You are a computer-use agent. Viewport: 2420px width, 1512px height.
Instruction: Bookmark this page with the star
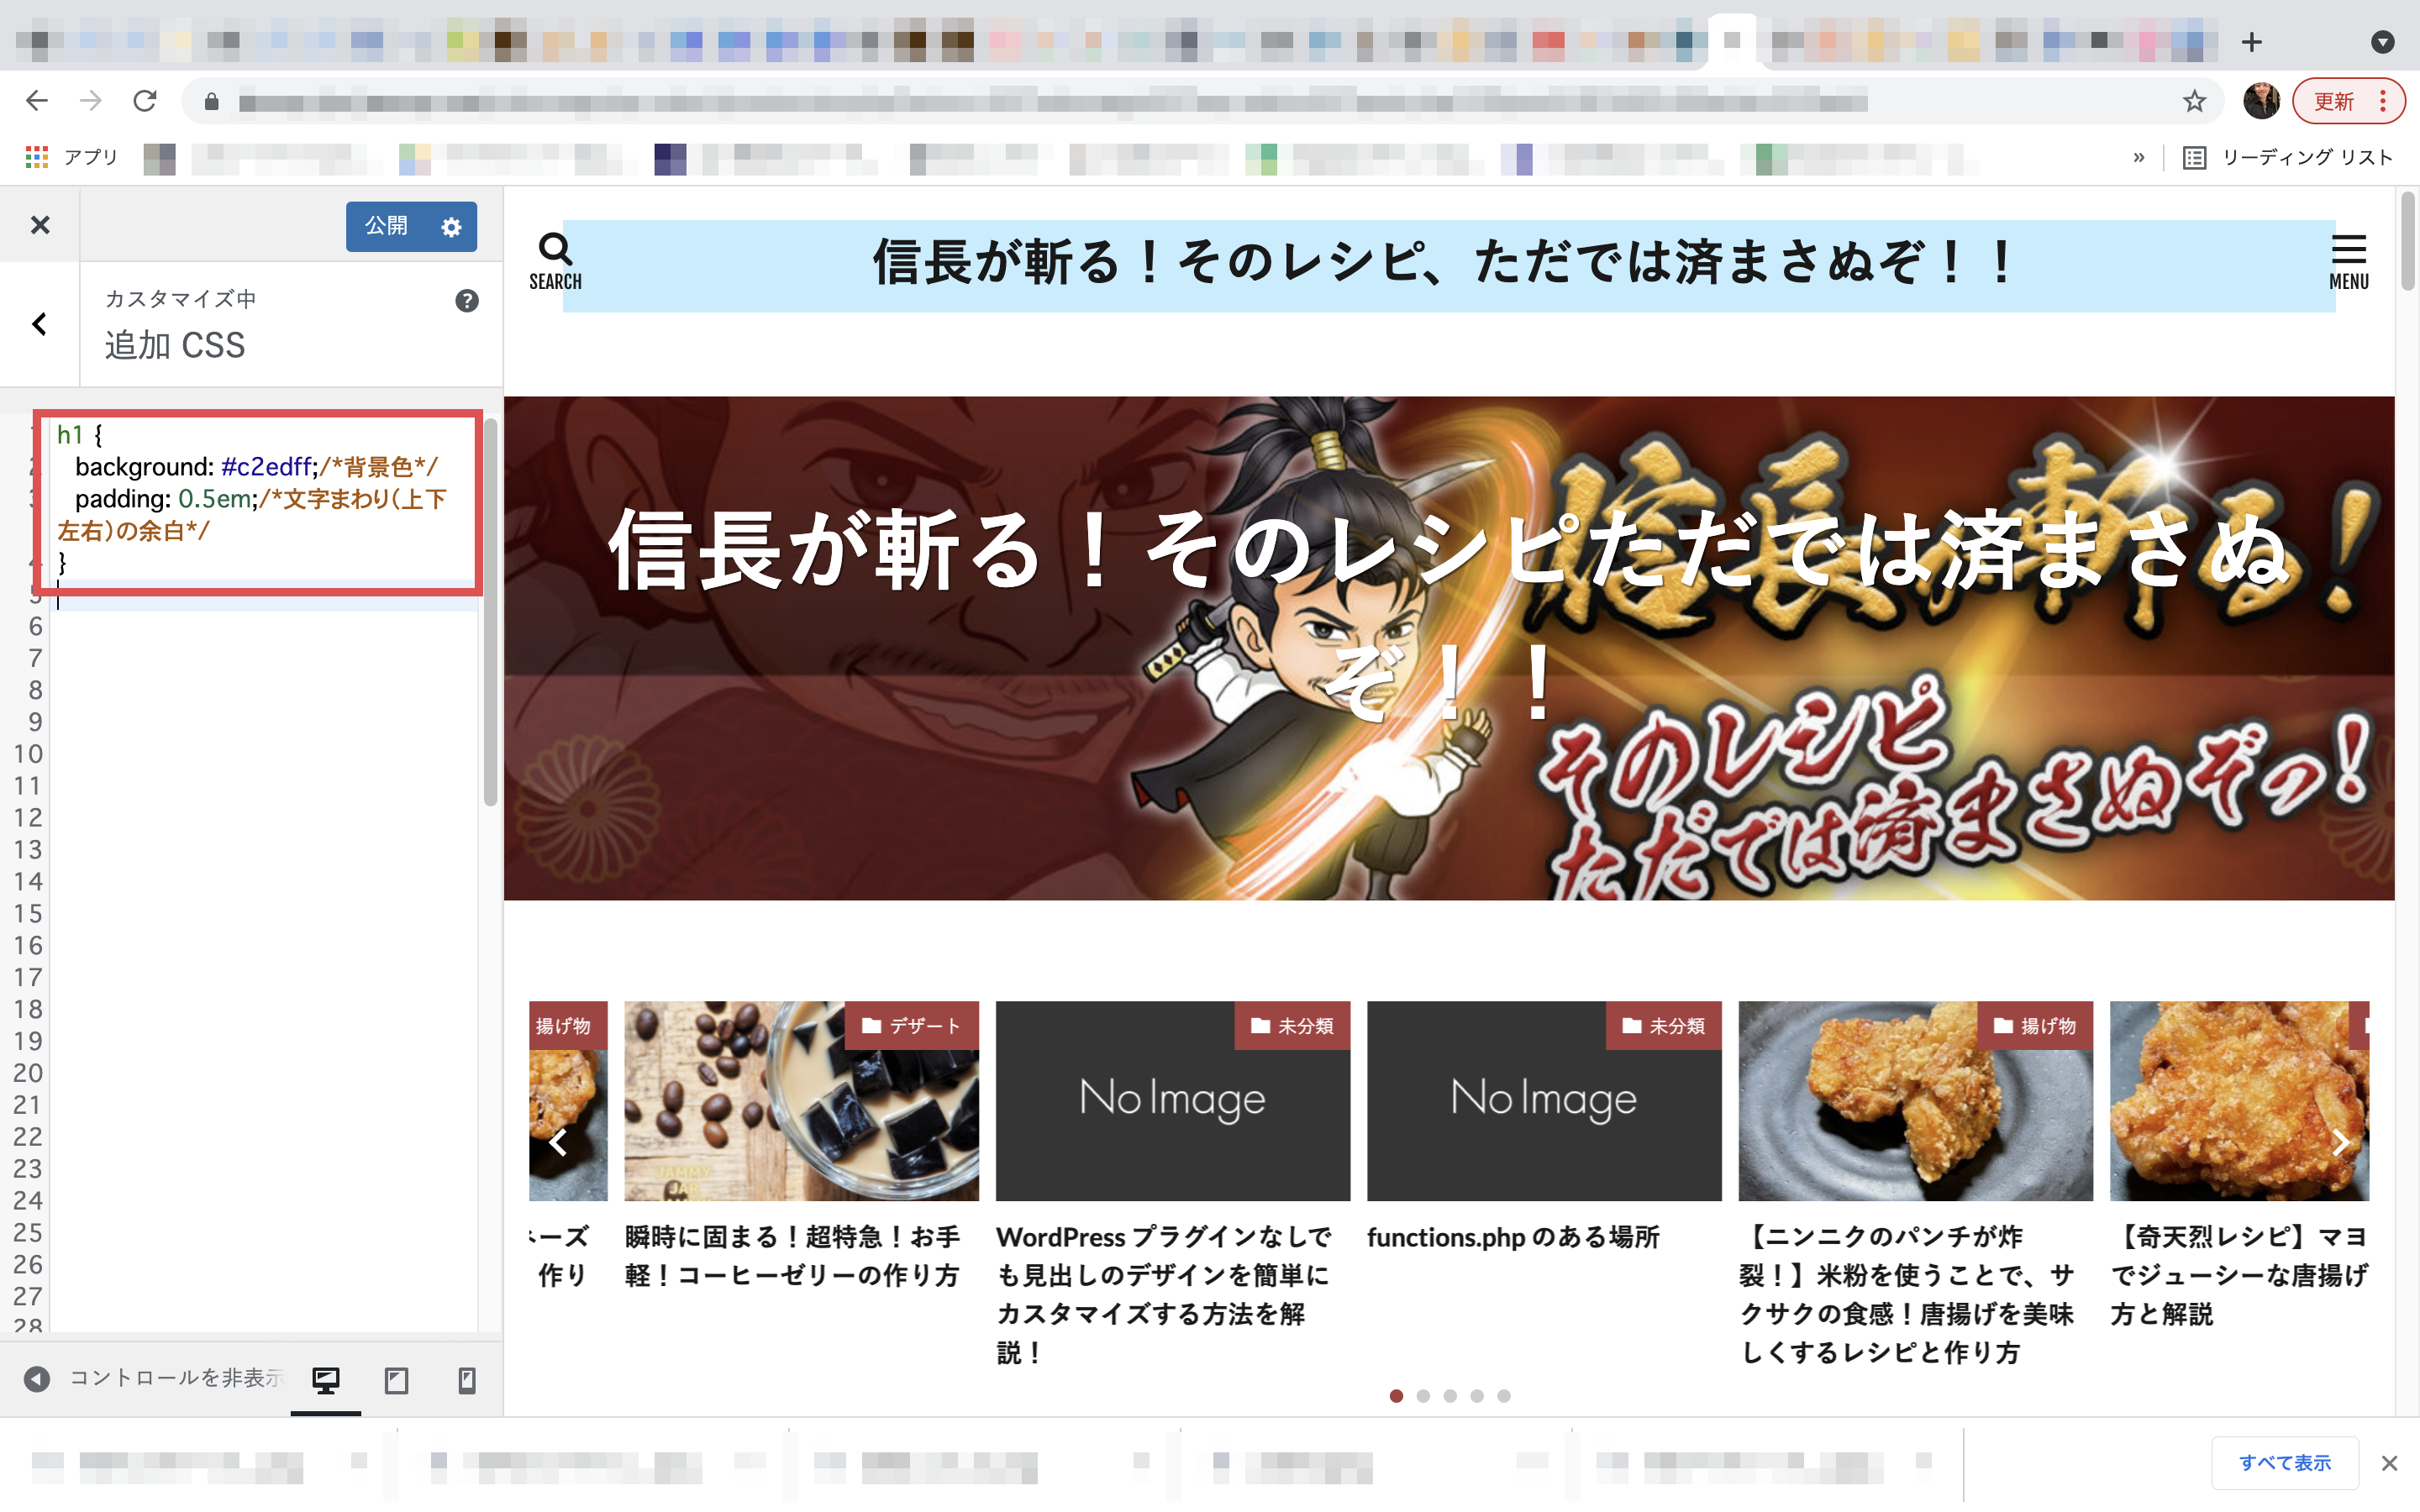pos(2194,101)
